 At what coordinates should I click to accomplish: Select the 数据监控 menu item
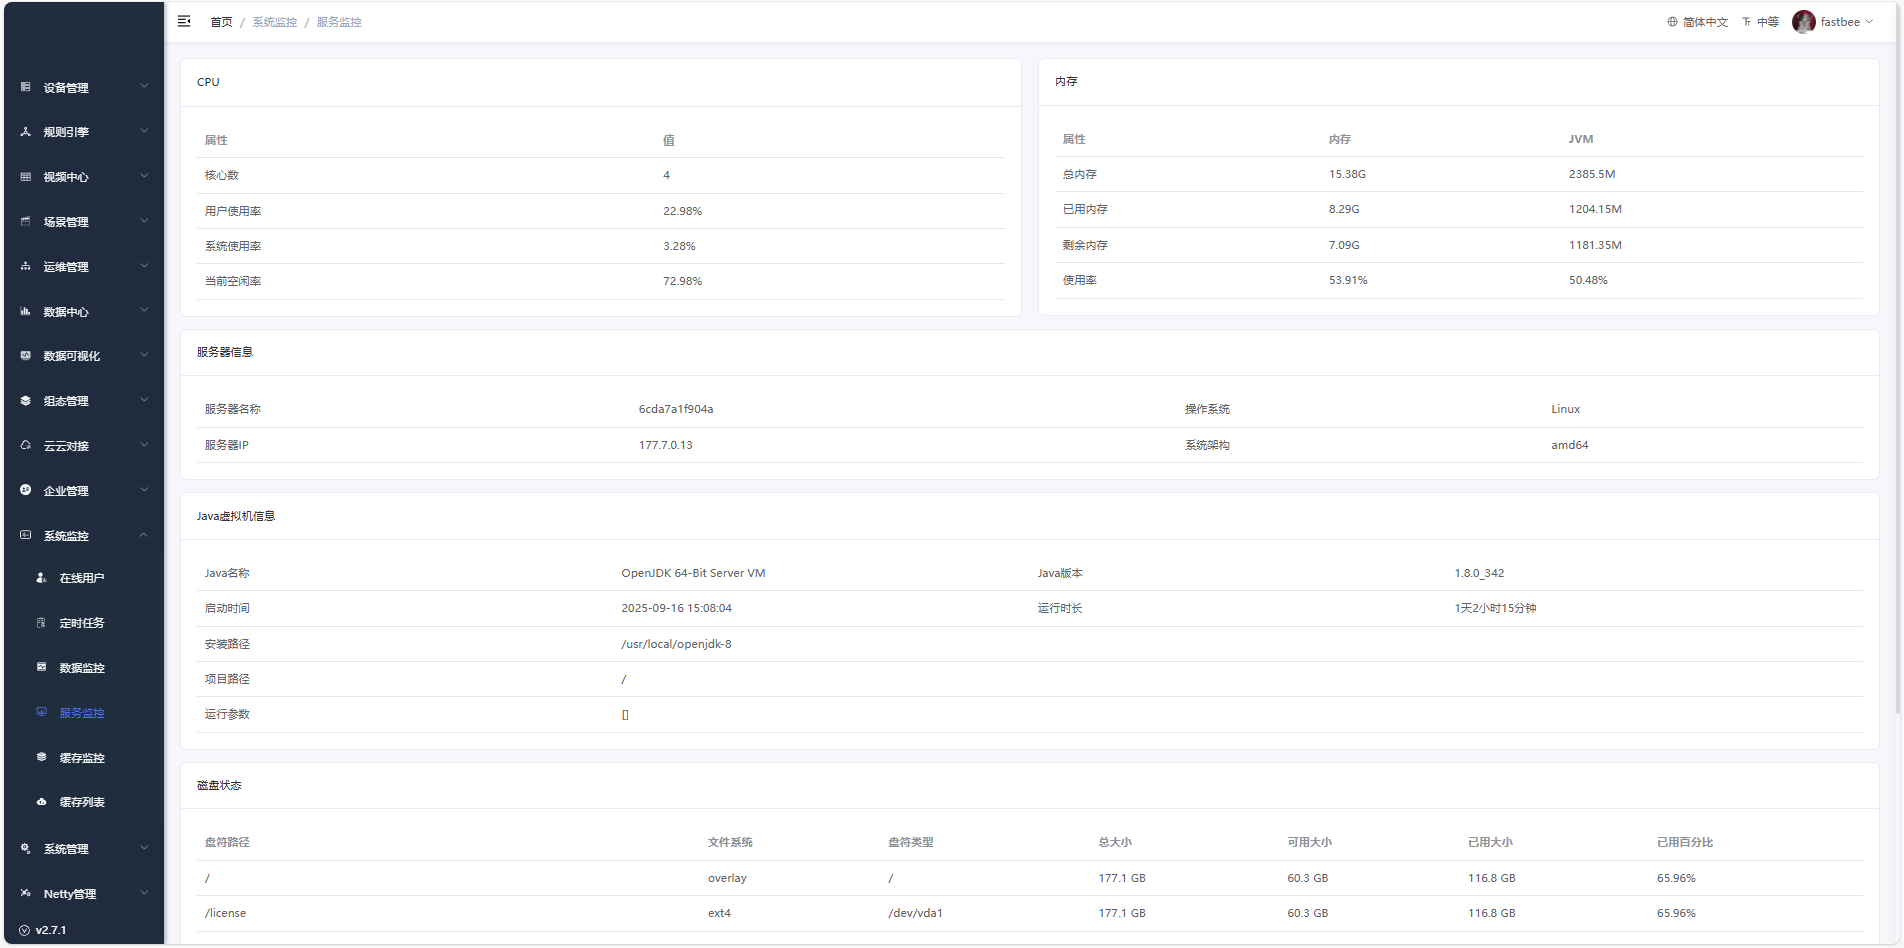(x=82, y=668)
